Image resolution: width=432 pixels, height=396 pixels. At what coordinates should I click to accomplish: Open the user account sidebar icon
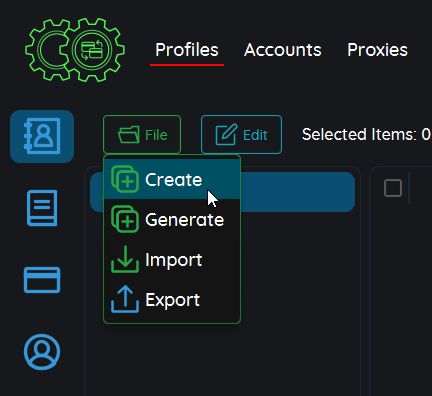[x=42, y=352]
